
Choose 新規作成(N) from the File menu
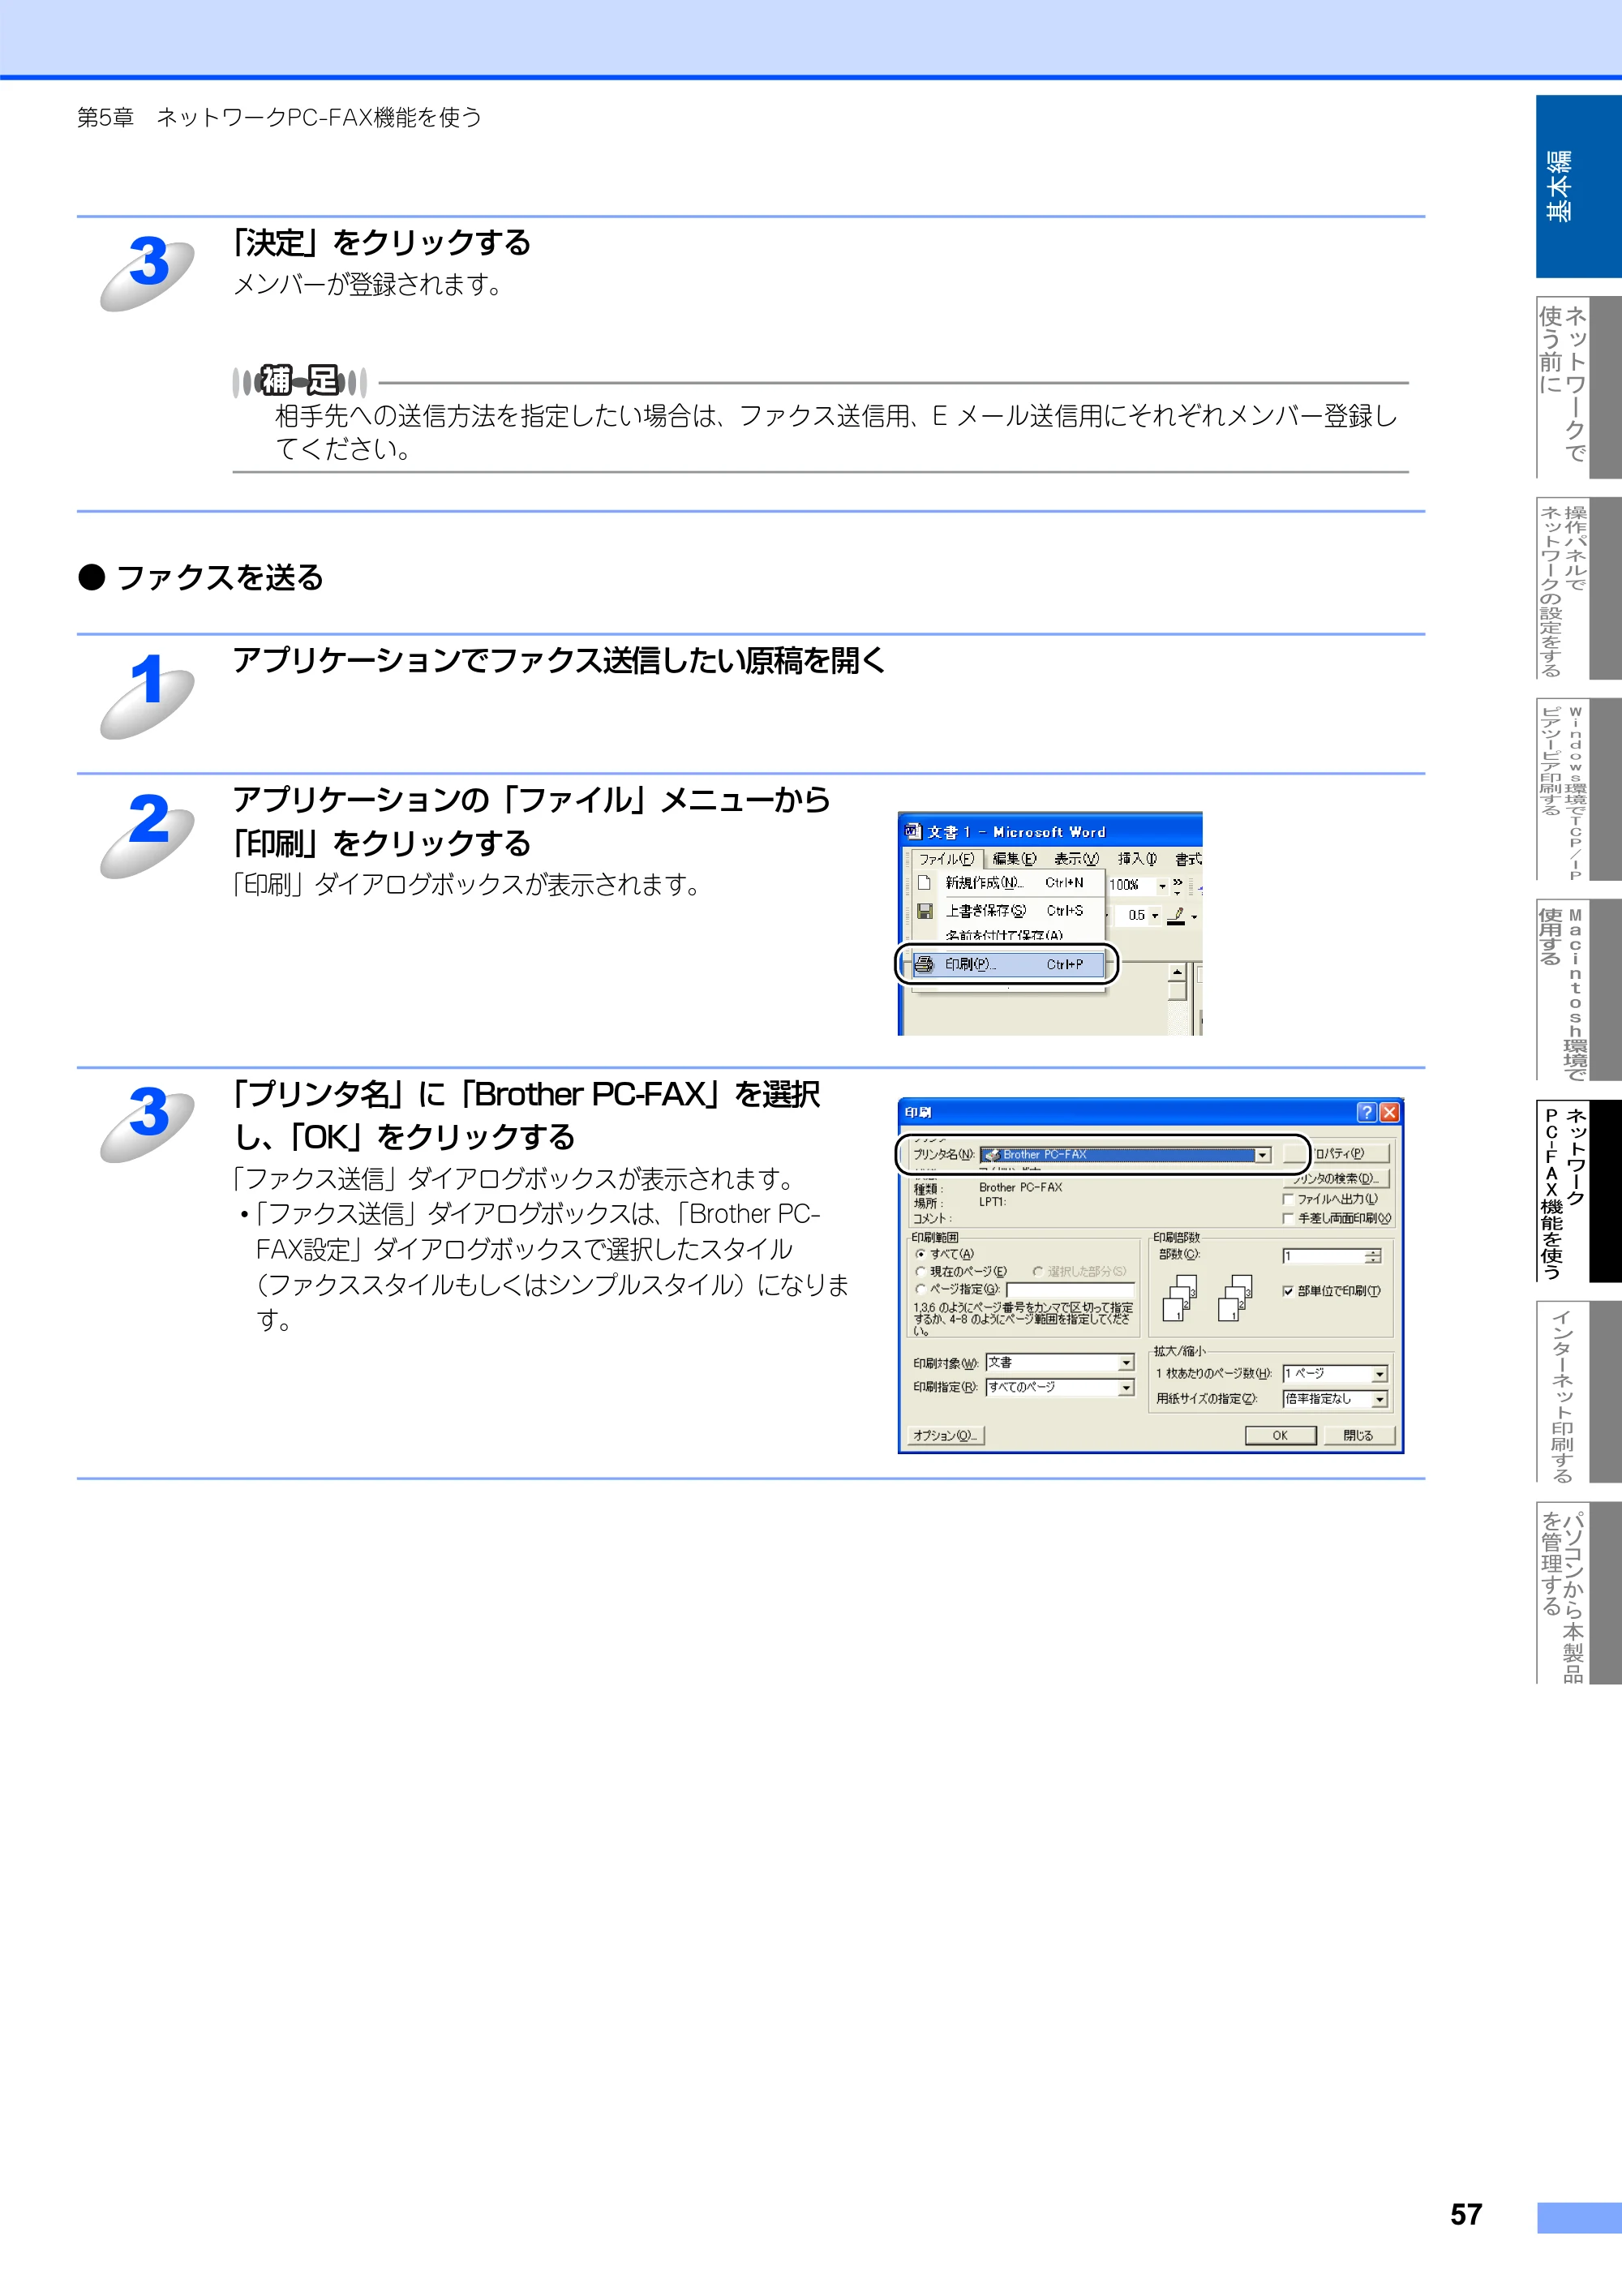pyautogui.click(x=1010, y=883)
